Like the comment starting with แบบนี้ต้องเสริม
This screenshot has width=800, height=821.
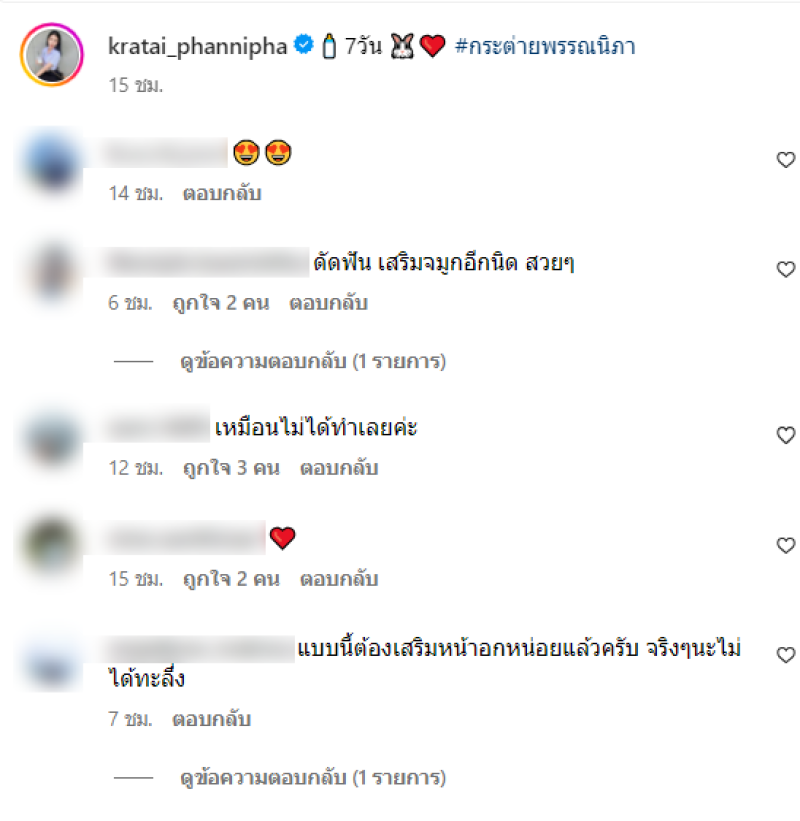(x=785, y=654)
